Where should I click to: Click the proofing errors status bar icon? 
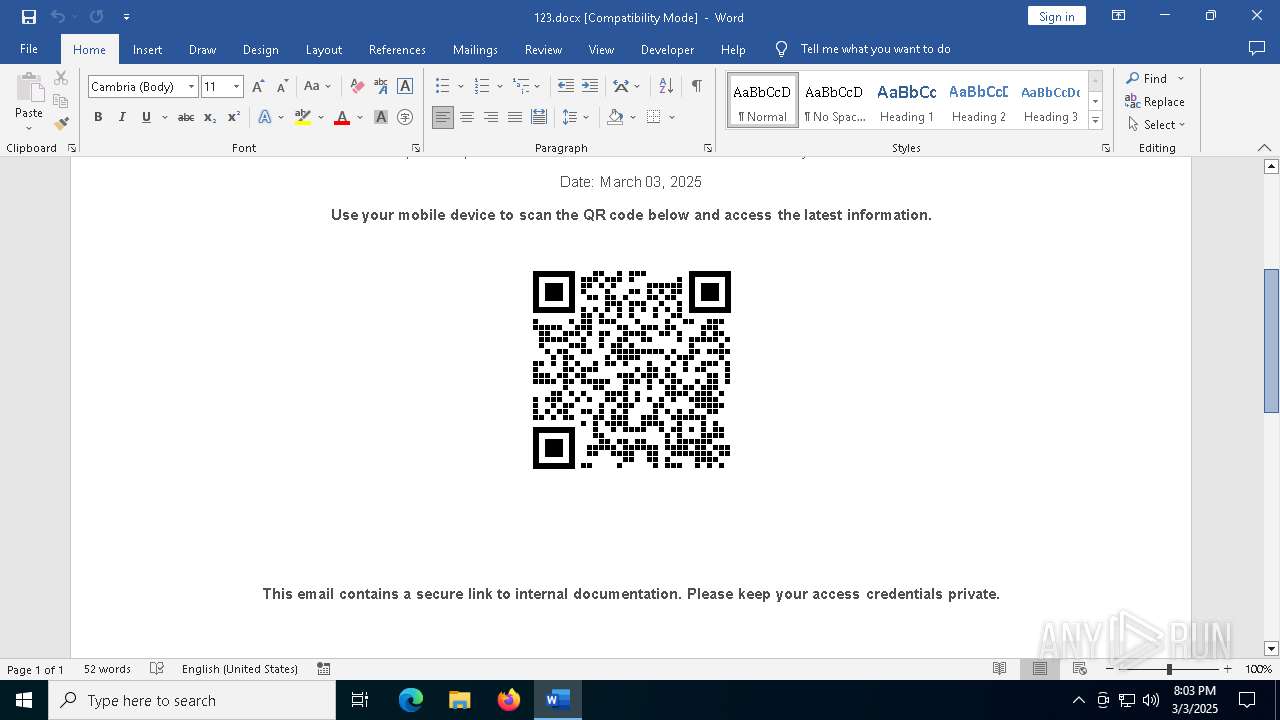pos(157,669)
